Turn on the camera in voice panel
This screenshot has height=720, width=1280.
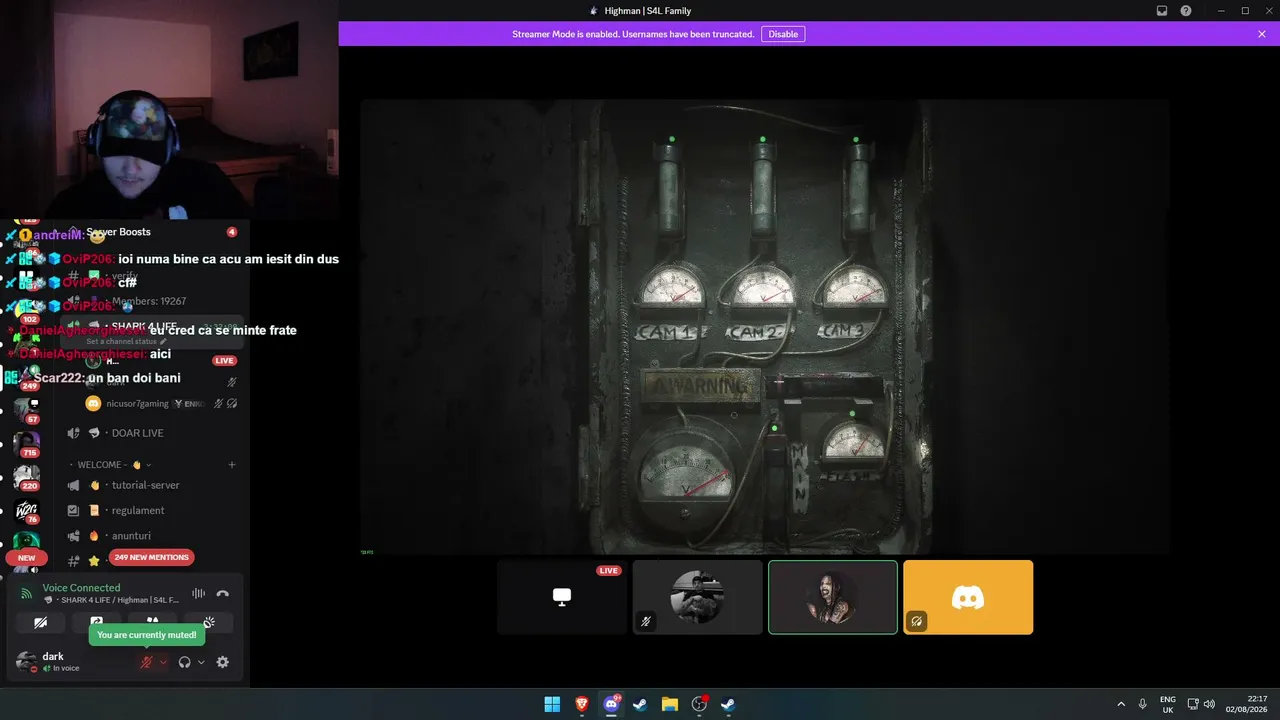click(x=41, y=622)
